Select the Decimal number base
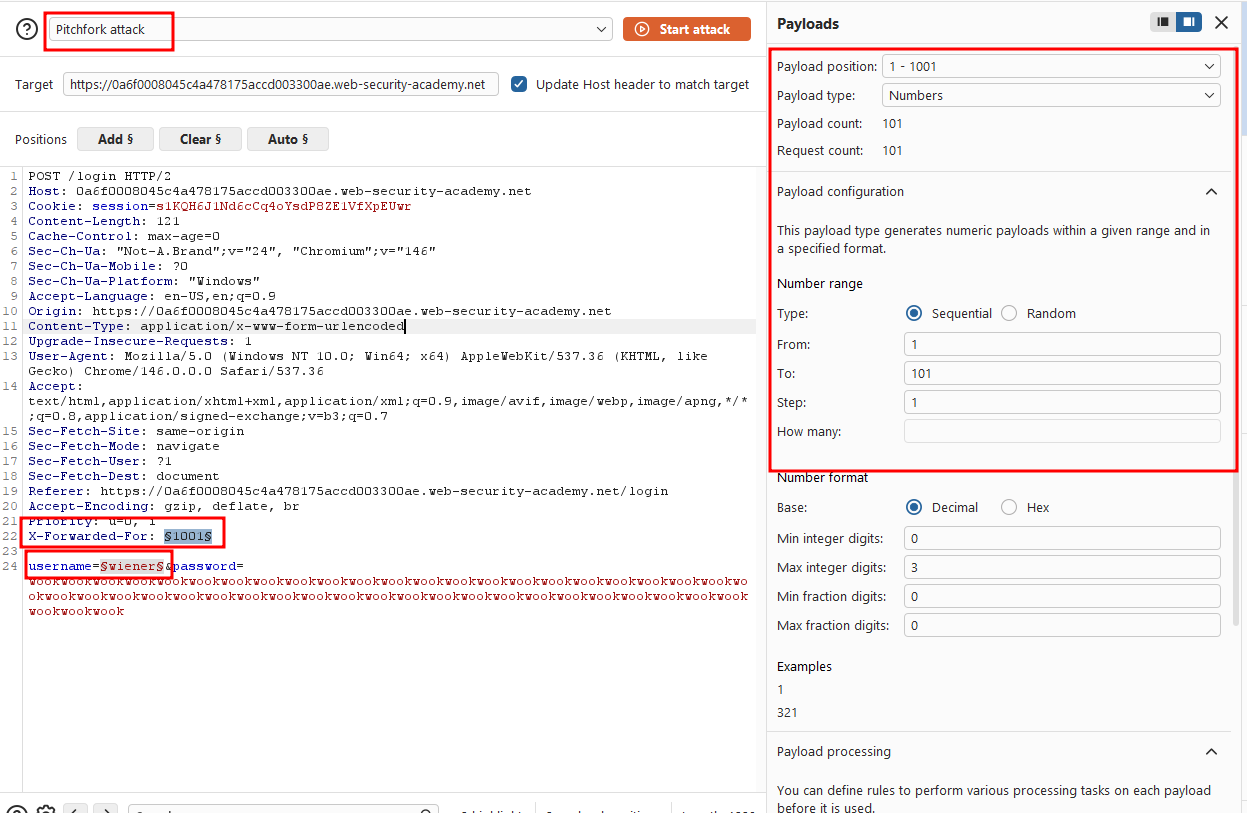This screenshot has width=1247, height=813. (913, 508)
